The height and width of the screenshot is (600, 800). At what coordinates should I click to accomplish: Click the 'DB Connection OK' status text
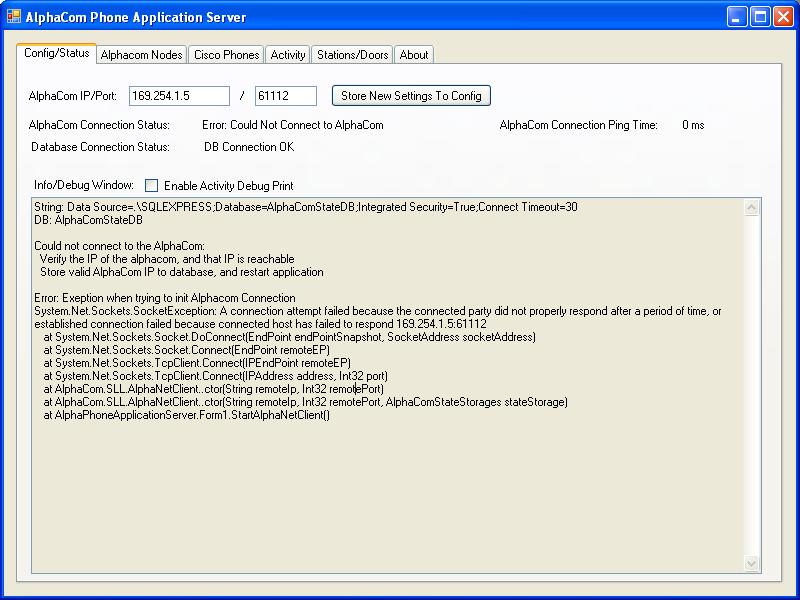point(249,146)
